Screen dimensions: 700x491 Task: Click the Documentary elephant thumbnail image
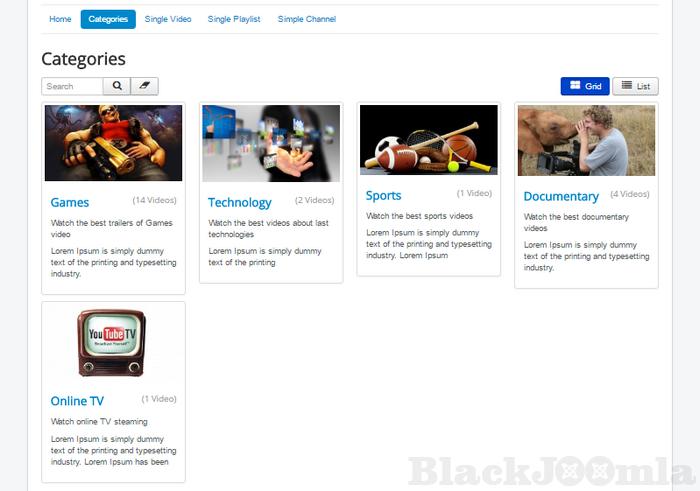(586, 140)
